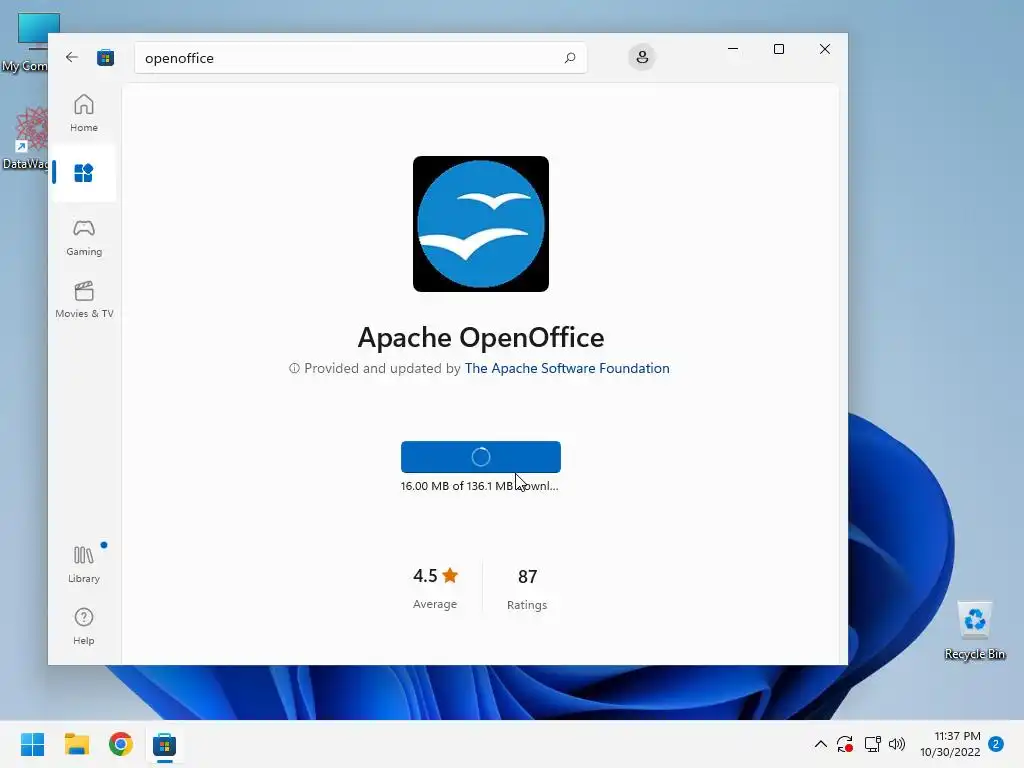Open the Movies & TV section
The height and width of the screenshot is (768, 1024).
pyautogui.click(x=84, y=300)
